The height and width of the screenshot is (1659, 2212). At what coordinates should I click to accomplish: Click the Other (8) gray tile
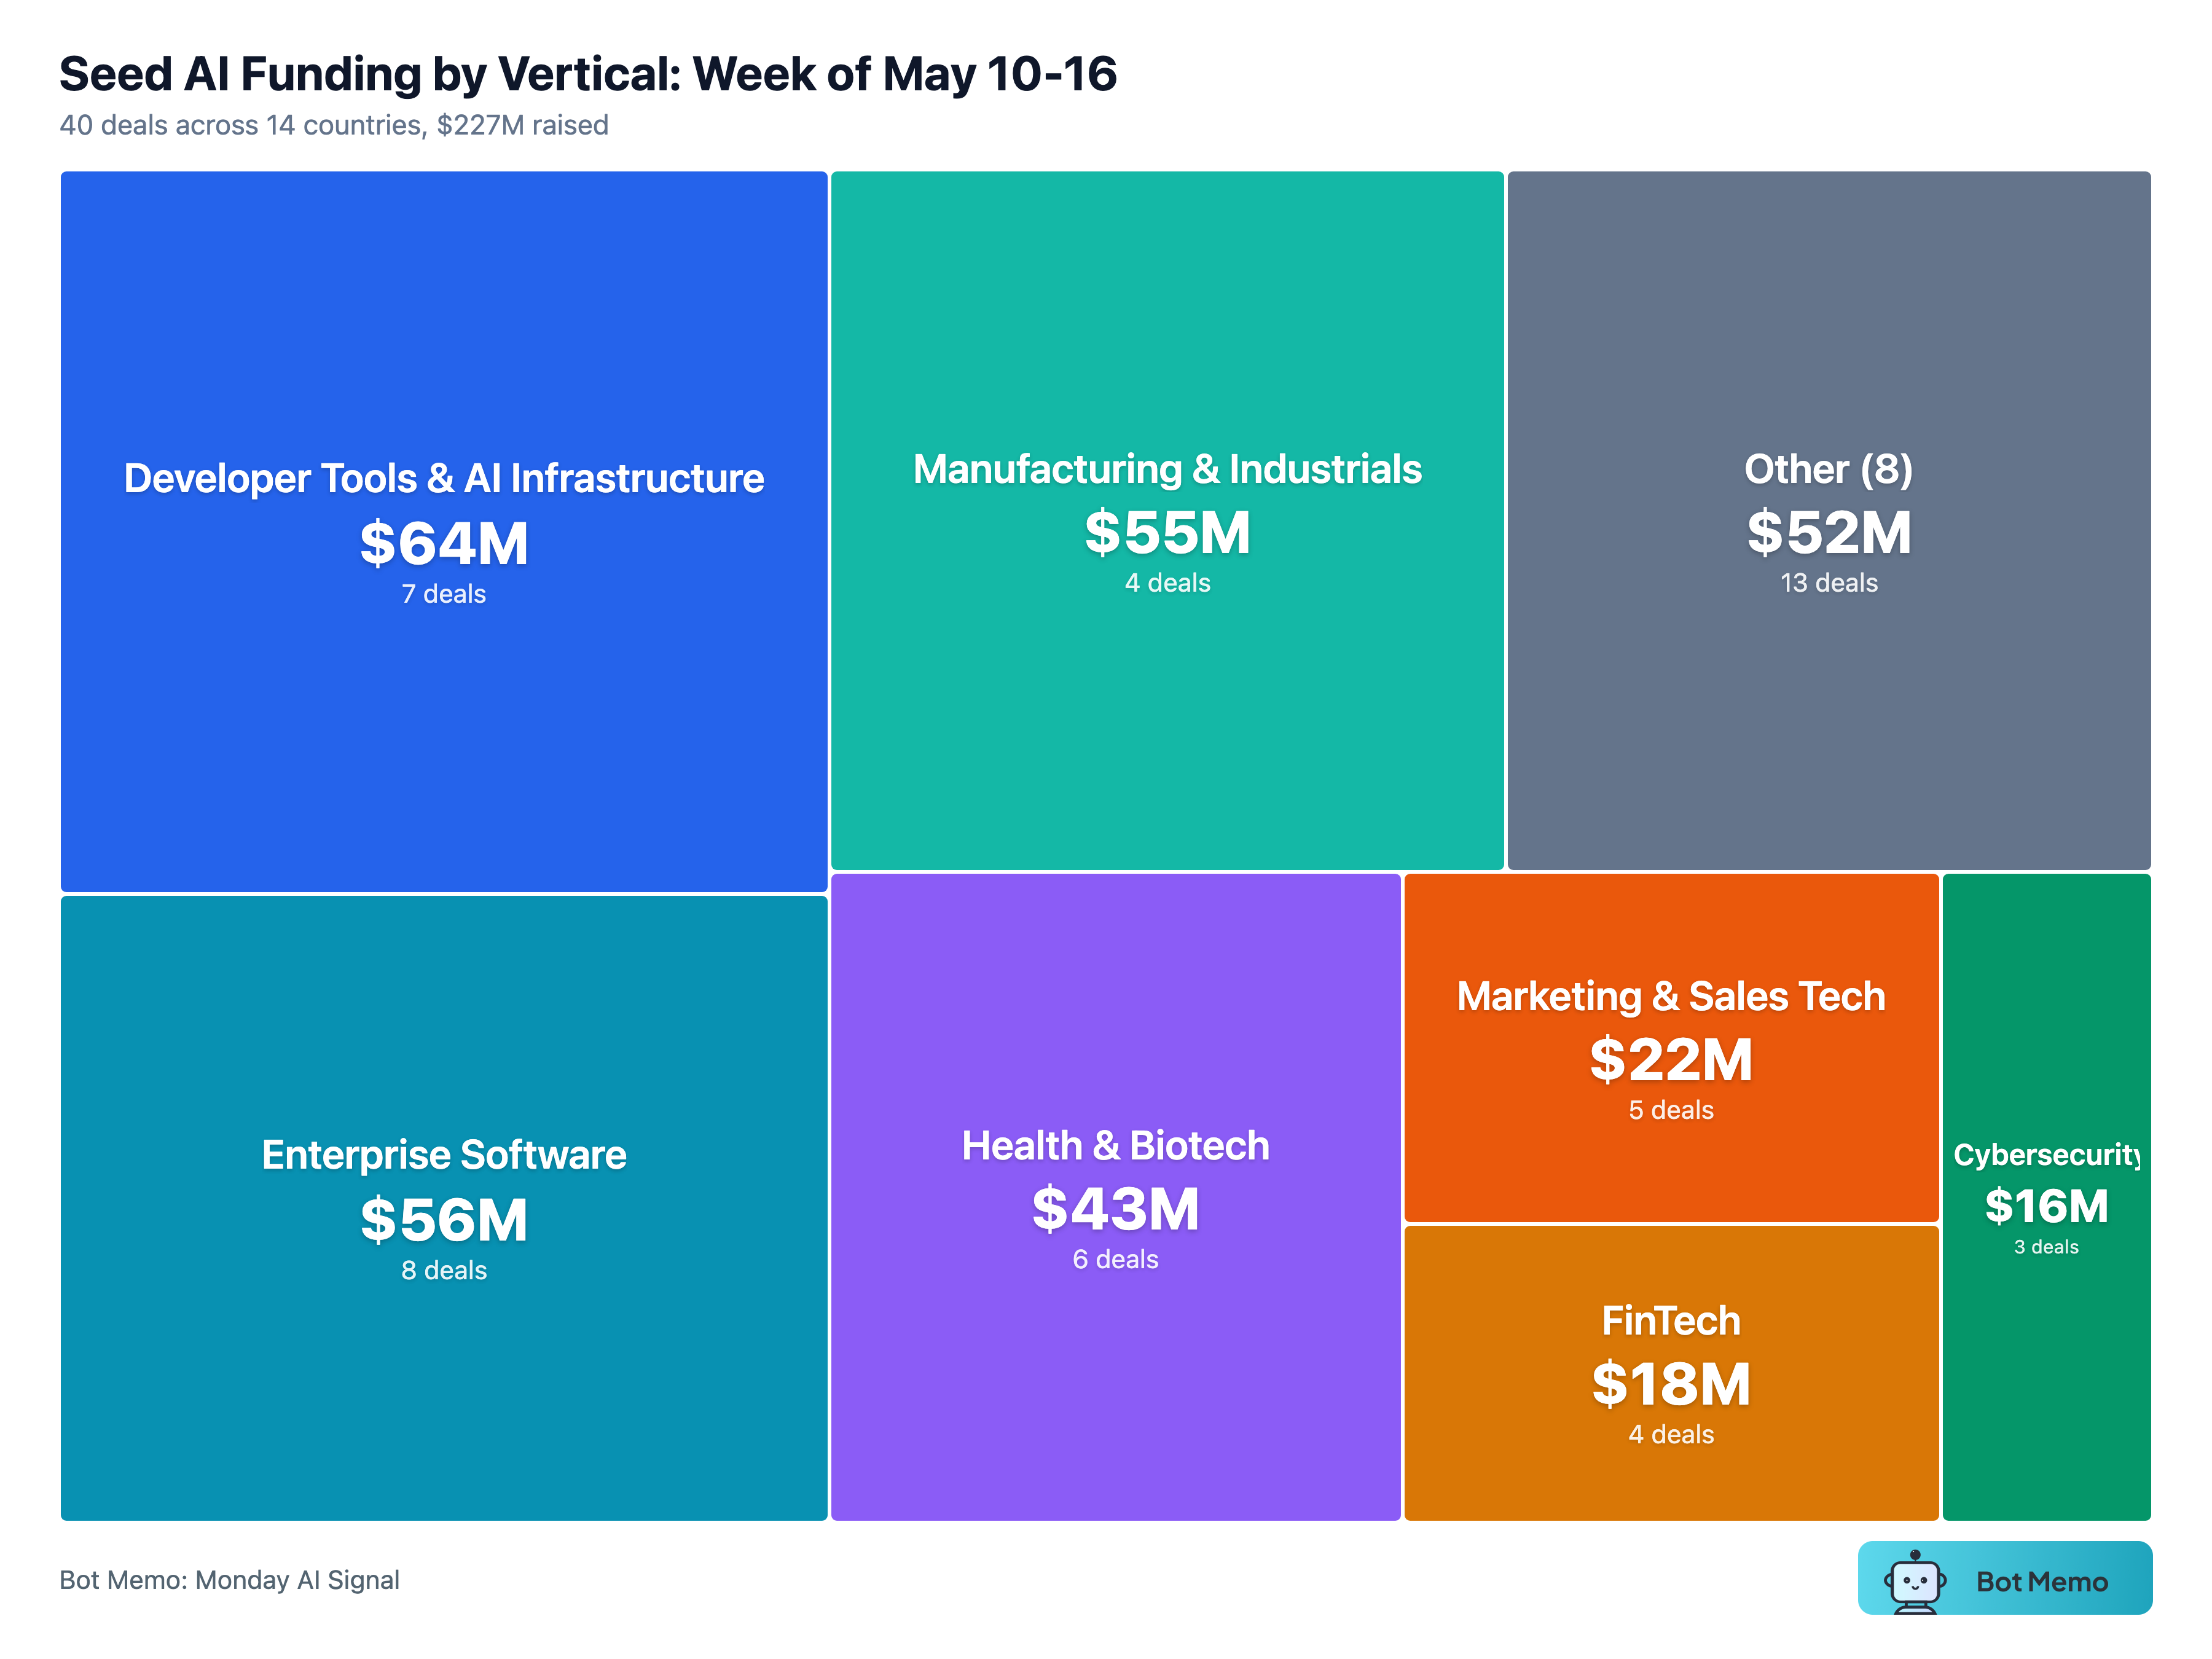pos(1829,520)
